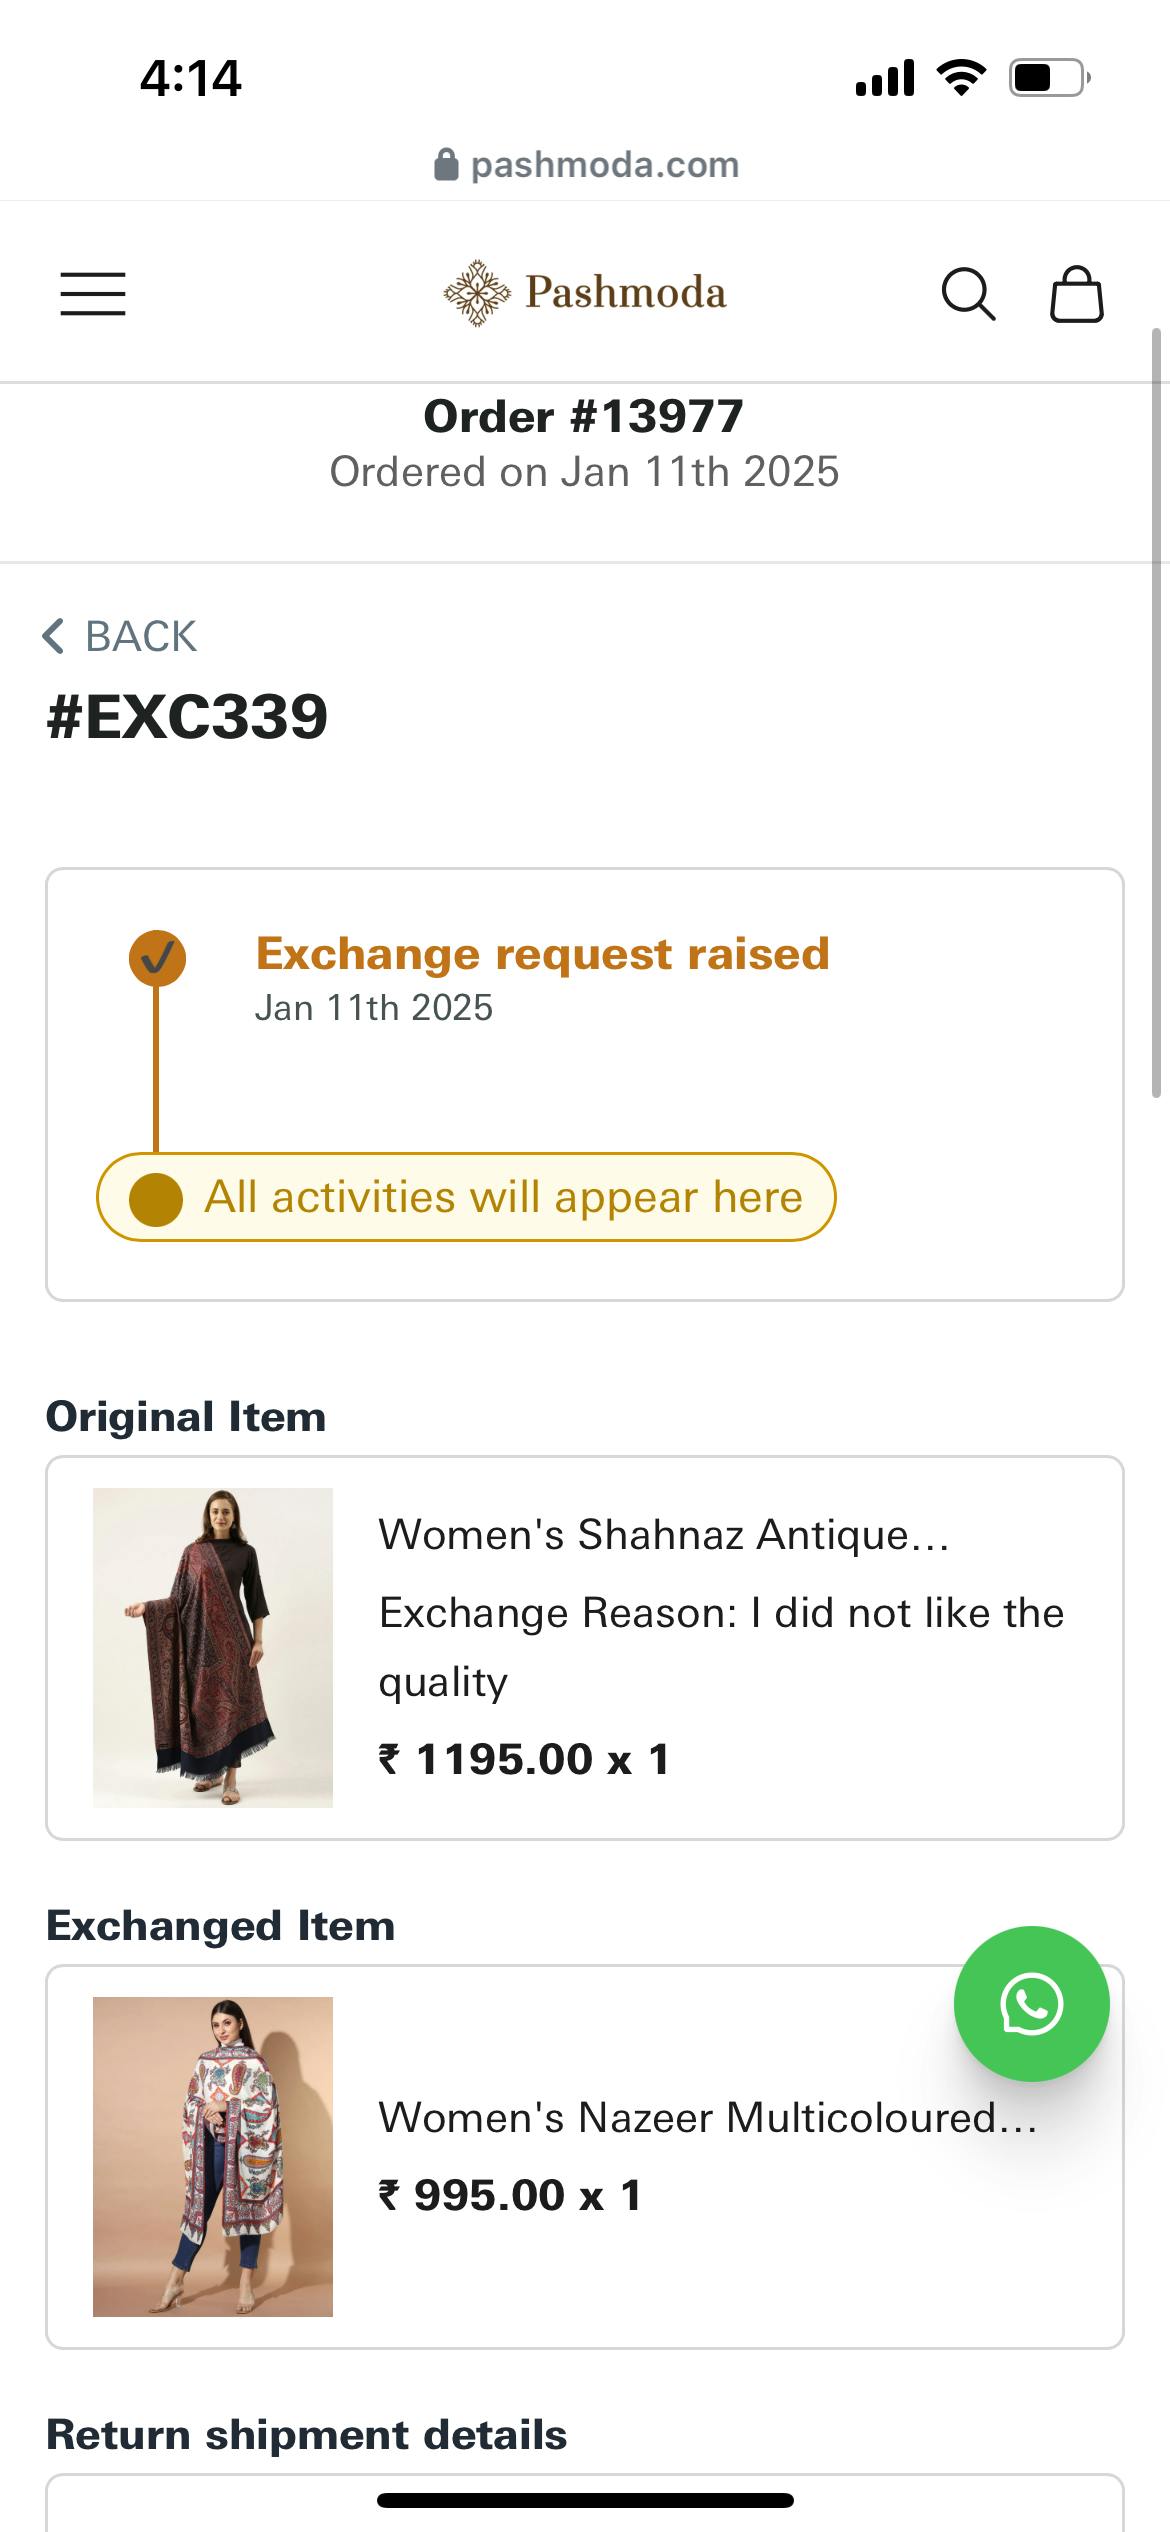This screenshot has height=2532, width=1170.
Task: Click the exchange request checkmark icon
Action: point(157,958)
